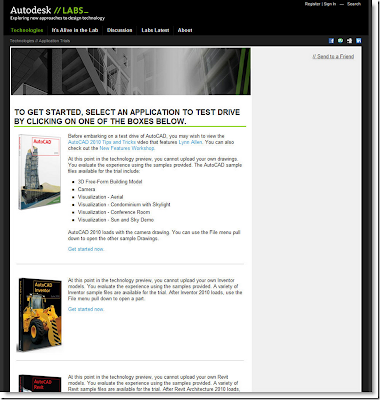Open the New Features Workshop link
Image resolution: width=380 pixels, height=400 pixels.
click(x=127, y=148)
